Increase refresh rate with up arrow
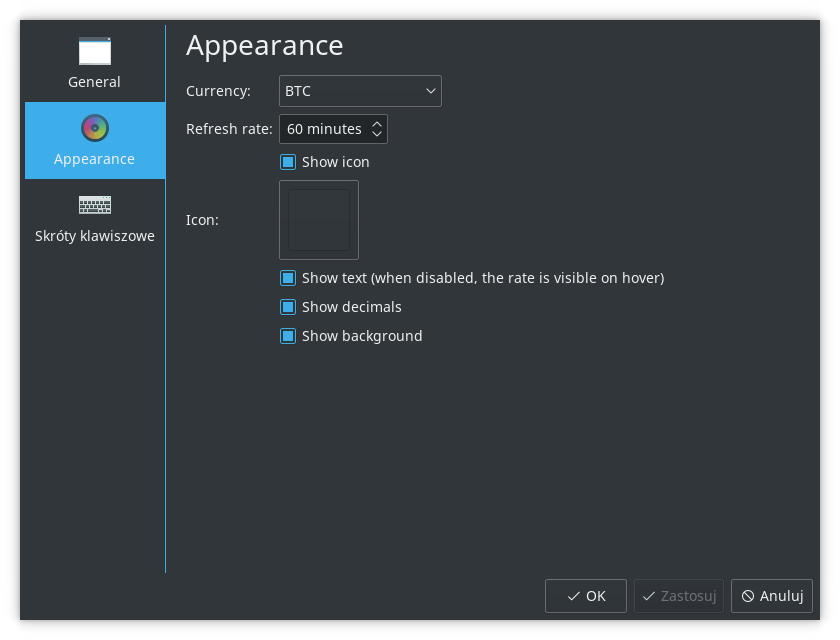Image resolution: width=840 pixels, height=640 pixels. pyautogui.click(x=377, y=124)
